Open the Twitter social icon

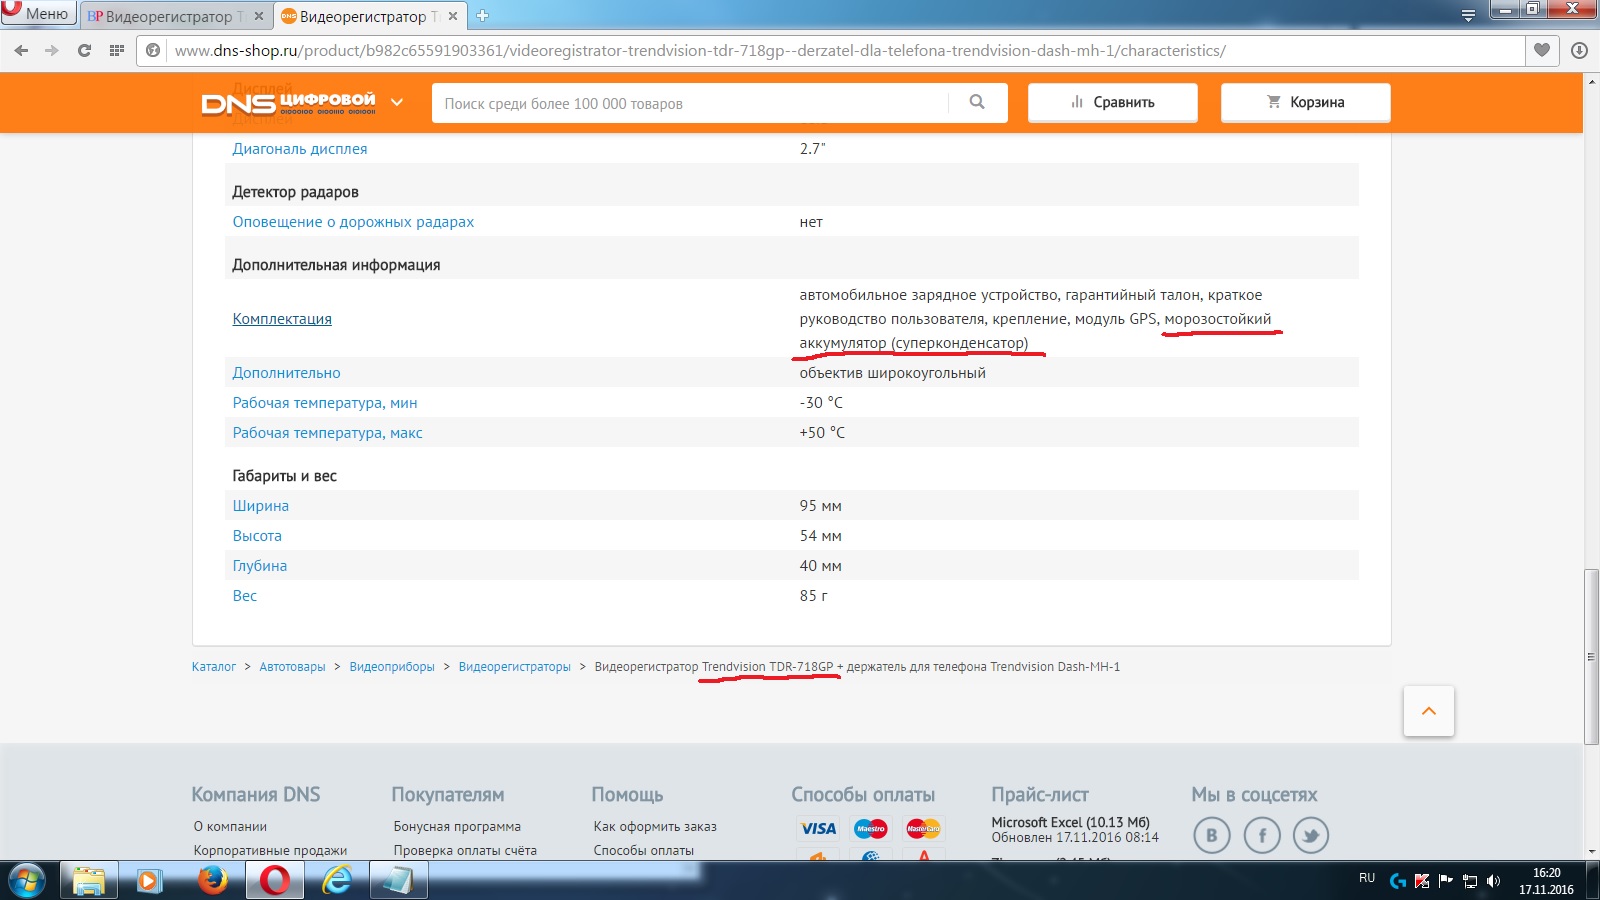[x=1311, y=835]
